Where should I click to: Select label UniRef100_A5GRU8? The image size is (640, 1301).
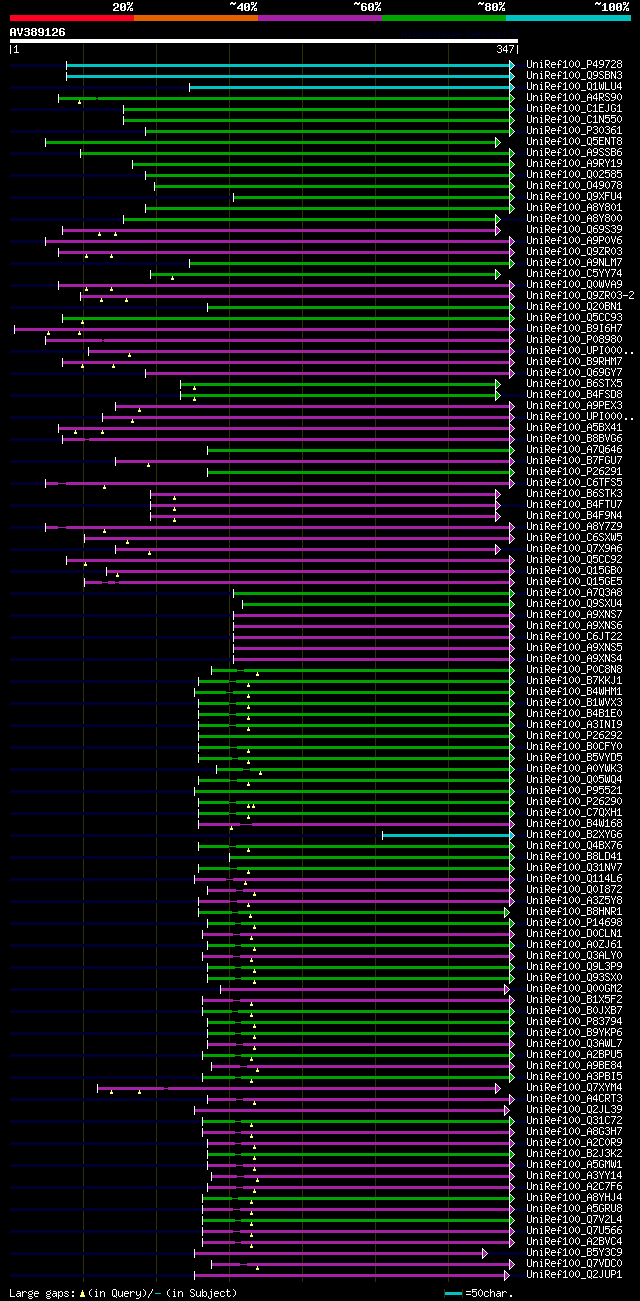[574, 1209]
